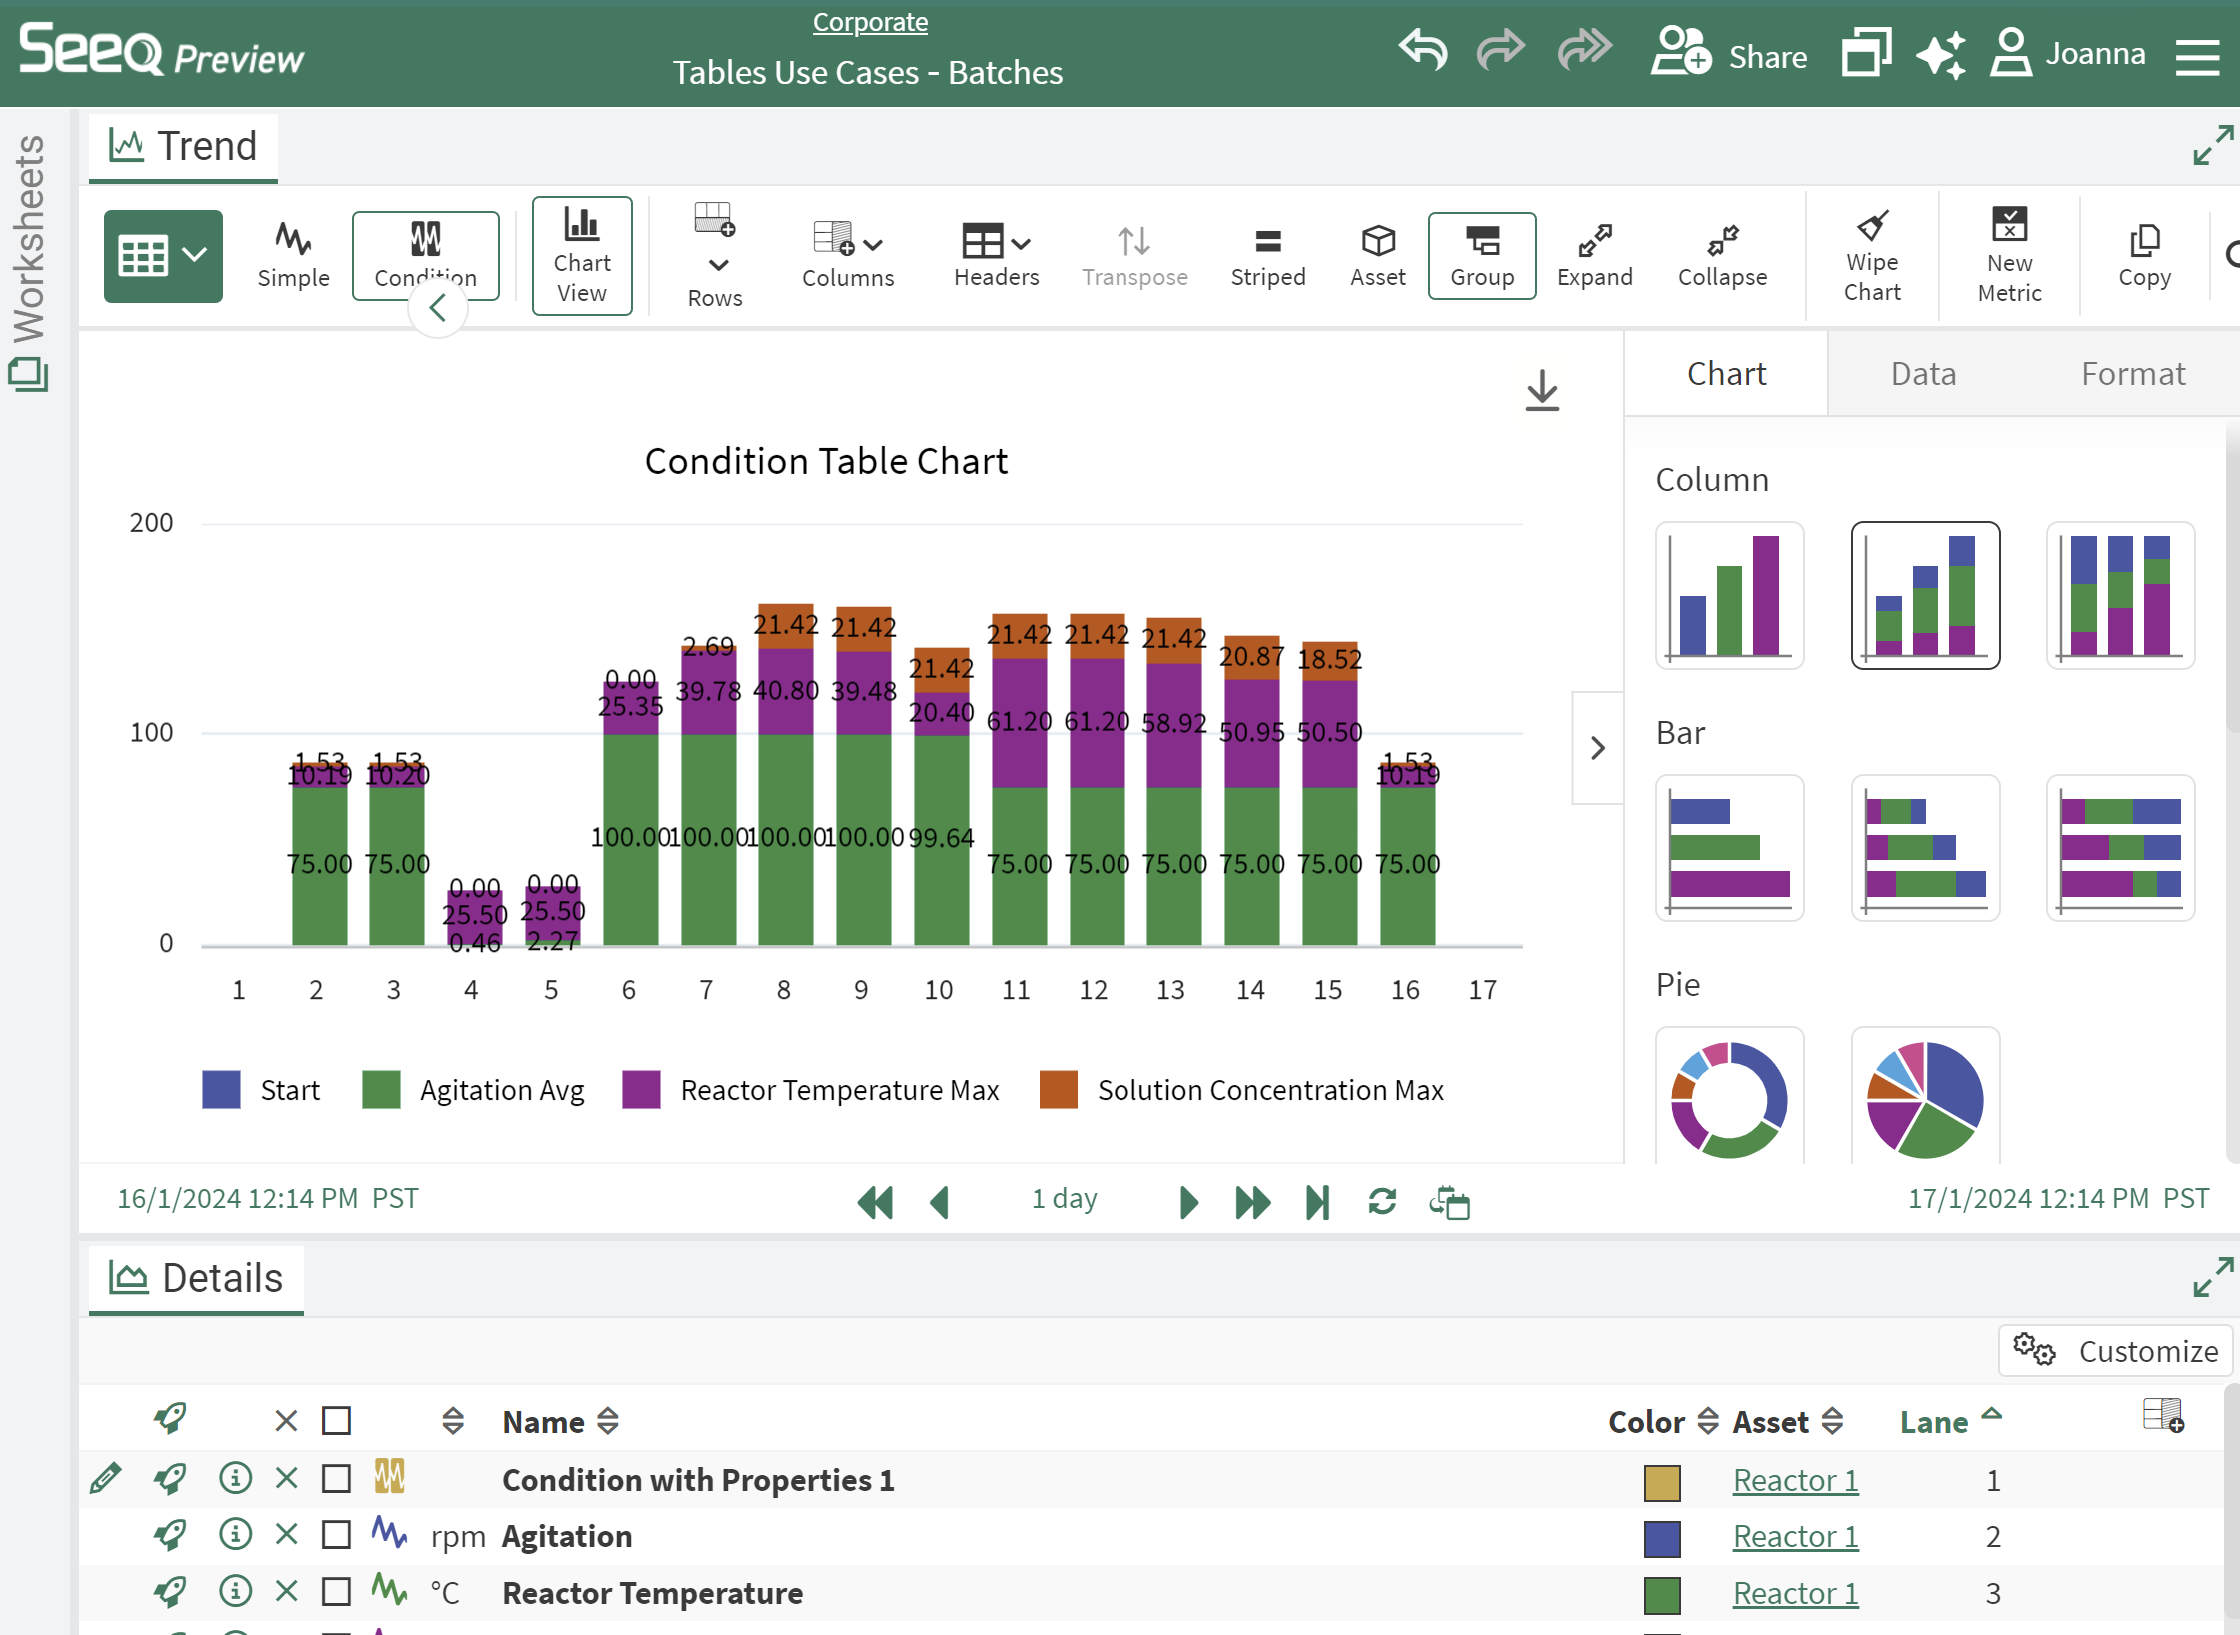Open color picker for Condition with Properties 1
This screenshot has width=2240, height=1635.
click(x=1661, y=1482)
